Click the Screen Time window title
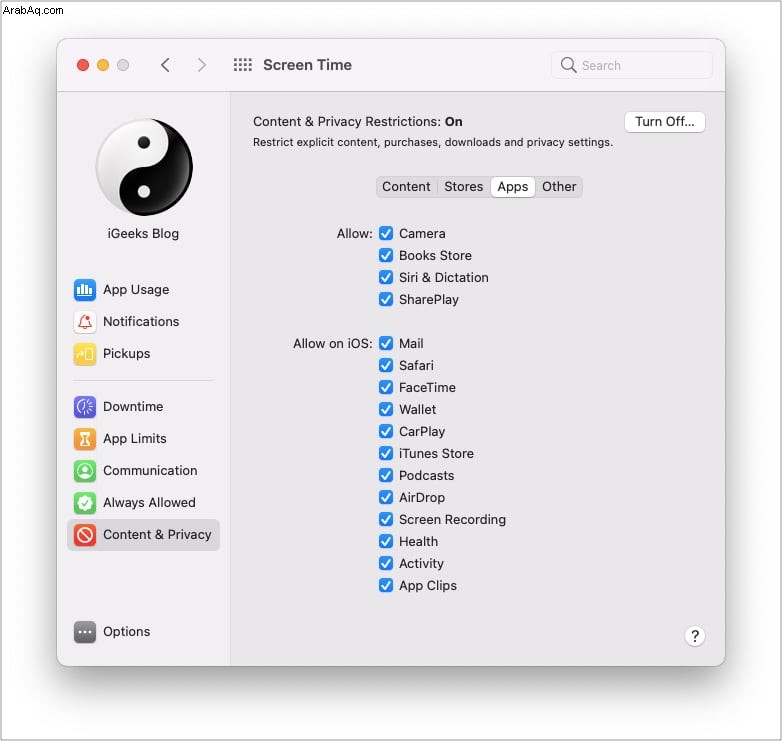Image resolution: width=782 pixels, height=741 pixels. pyautogui.click(x=307, y=65)
